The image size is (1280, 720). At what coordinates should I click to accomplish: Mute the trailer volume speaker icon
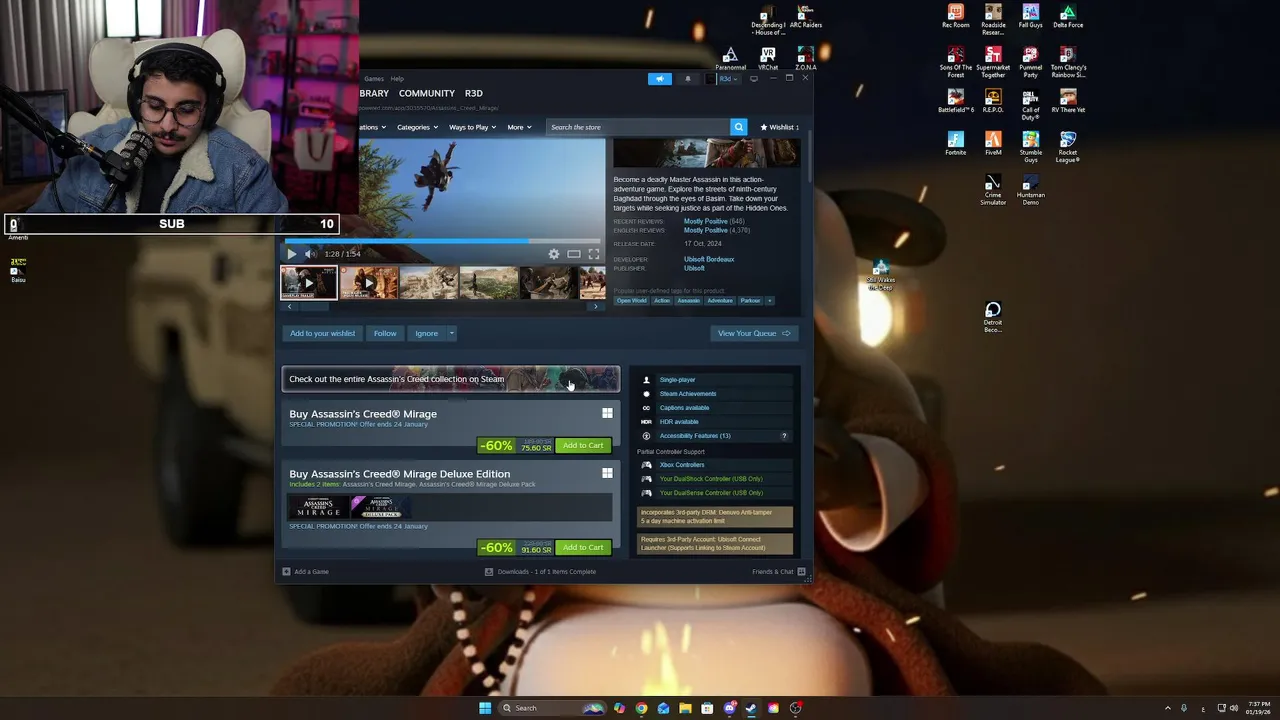pyautogui.click(x=309, y=254)
